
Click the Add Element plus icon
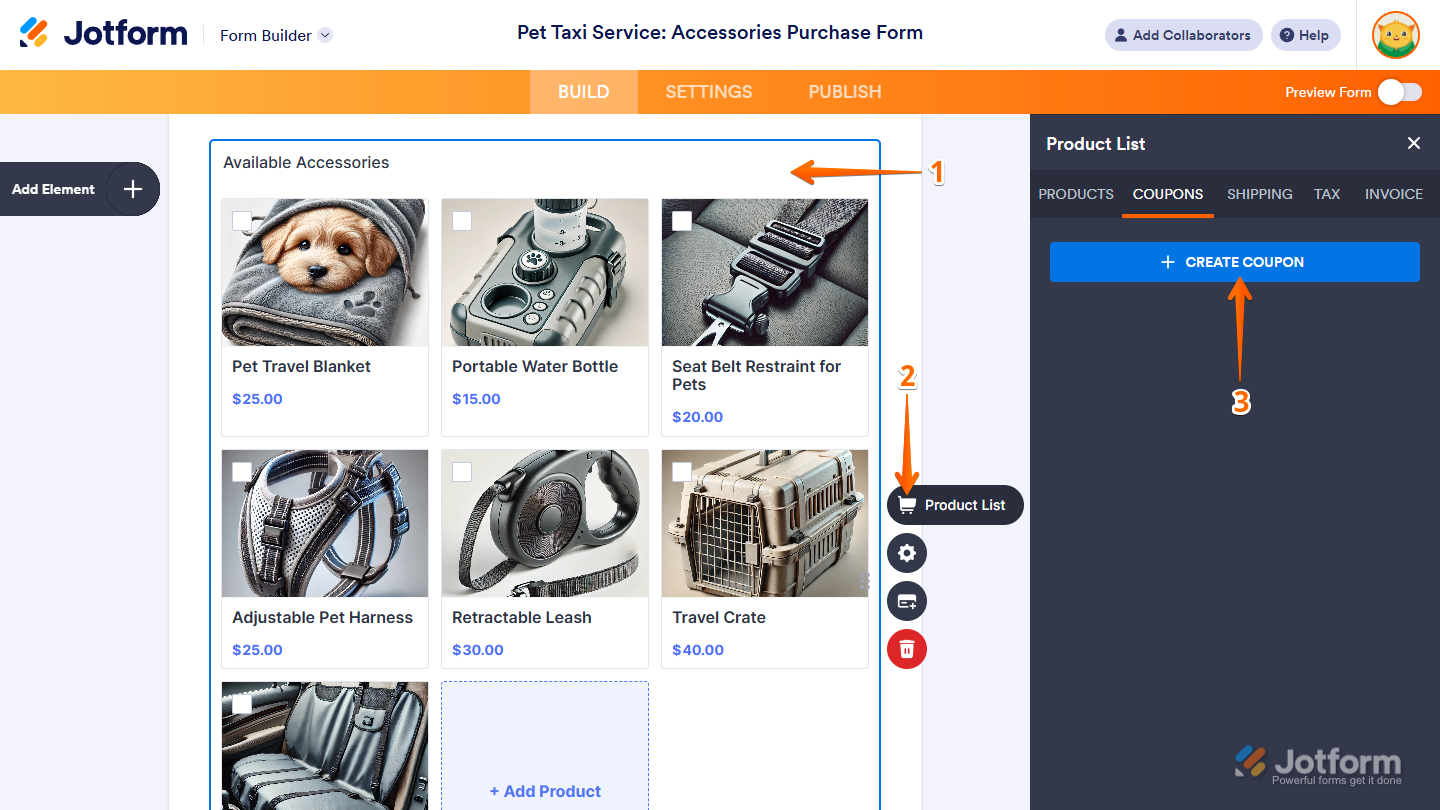[132, 189]
